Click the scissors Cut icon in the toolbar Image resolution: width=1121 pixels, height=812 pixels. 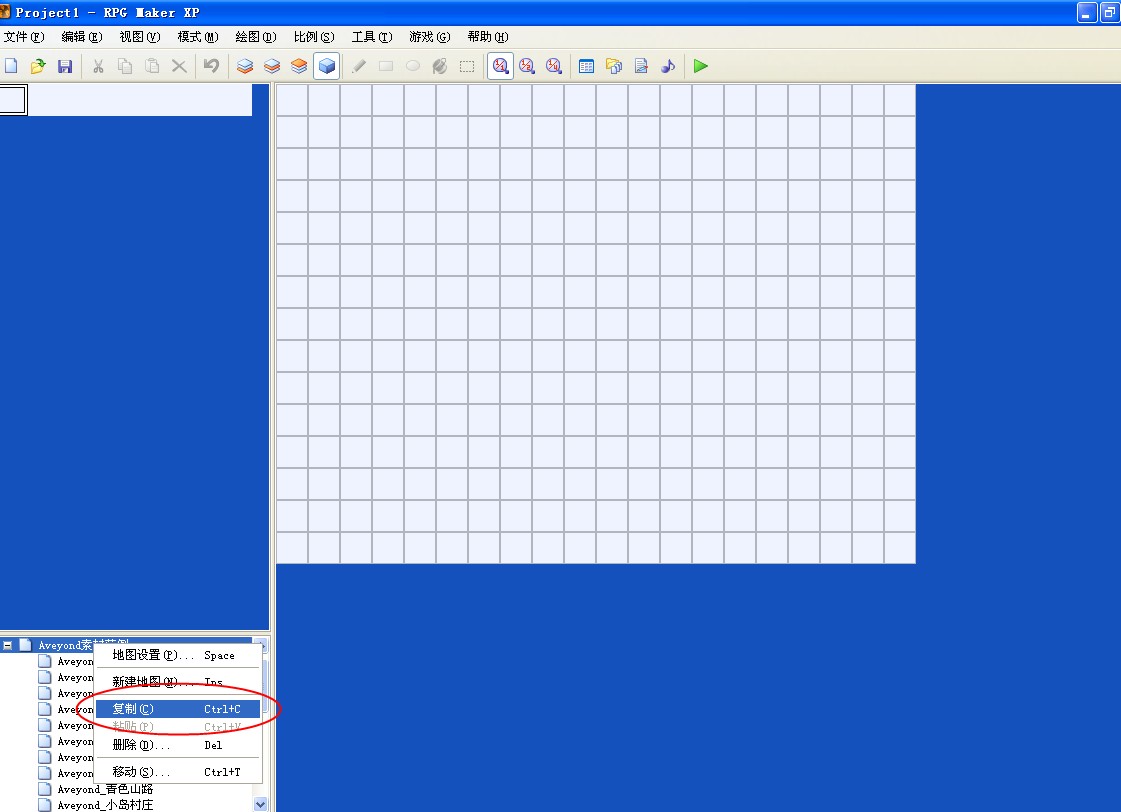tap(98, 66)
